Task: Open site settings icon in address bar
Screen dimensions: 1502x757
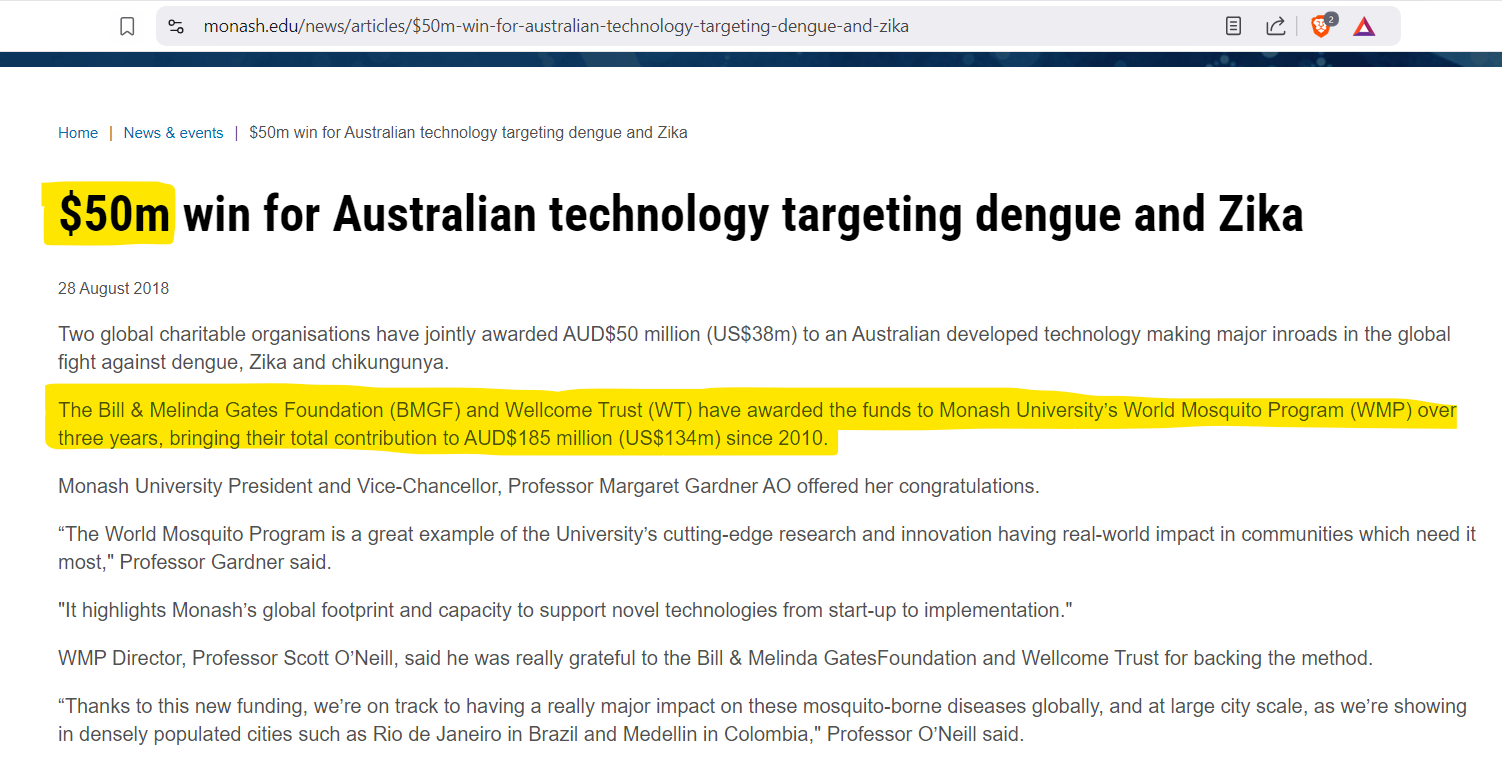Action: coord(176,27)
